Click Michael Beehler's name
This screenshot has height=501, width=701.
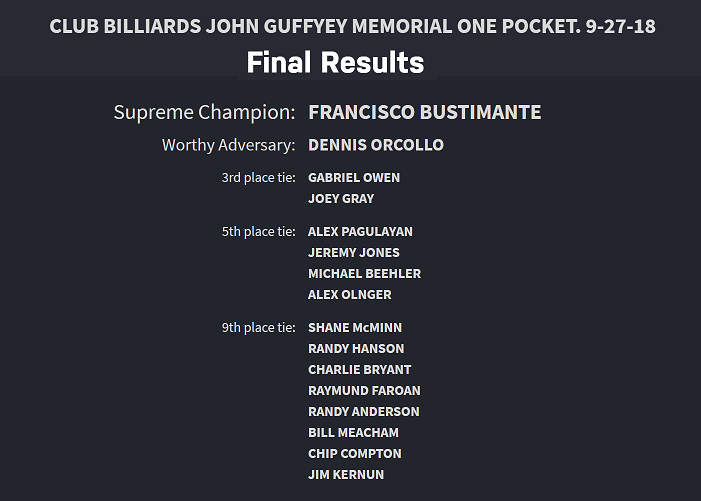click(x=364, y=274)
